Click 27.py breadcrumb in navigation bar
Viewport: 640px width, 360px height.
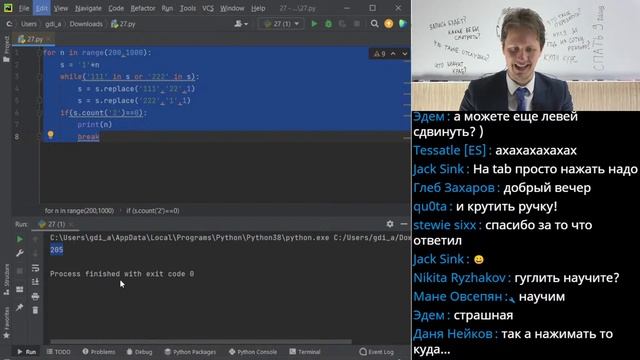123,24
